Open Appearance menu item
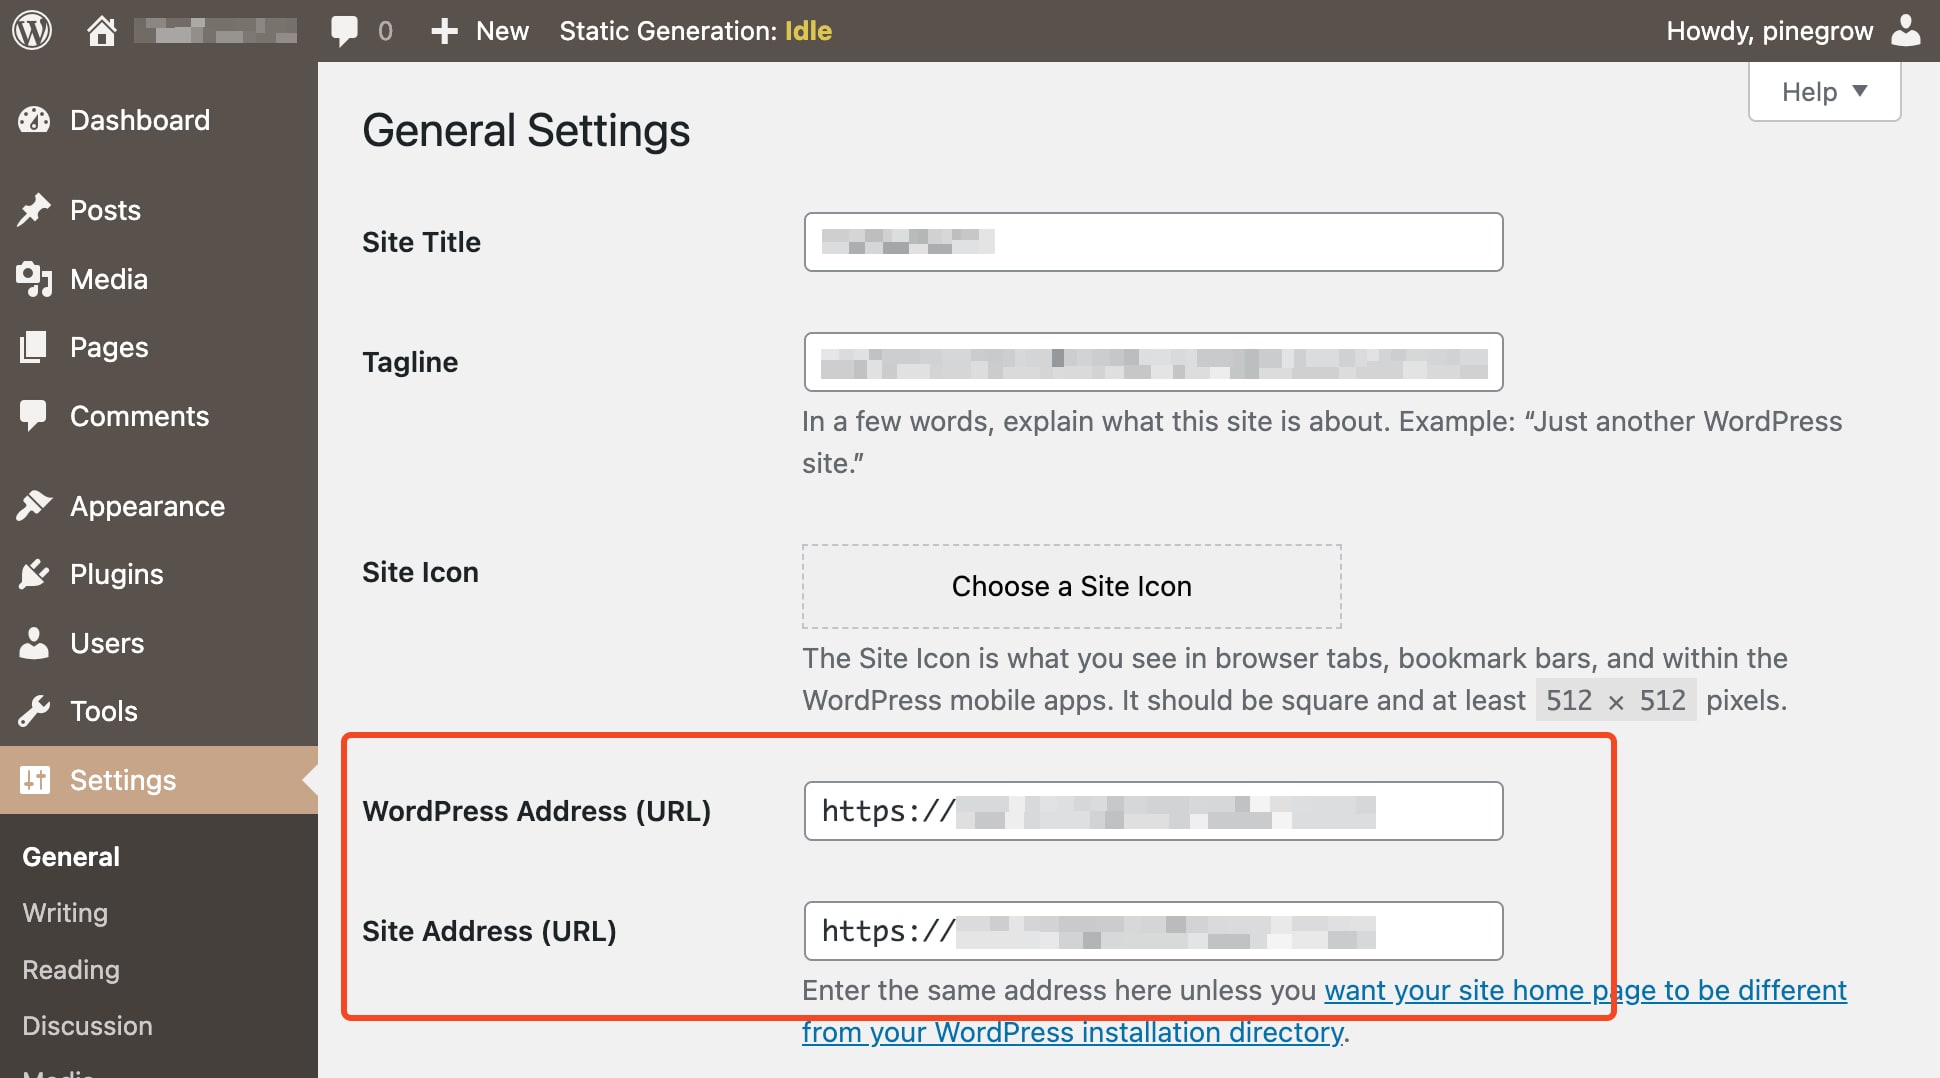 [159, 506]
